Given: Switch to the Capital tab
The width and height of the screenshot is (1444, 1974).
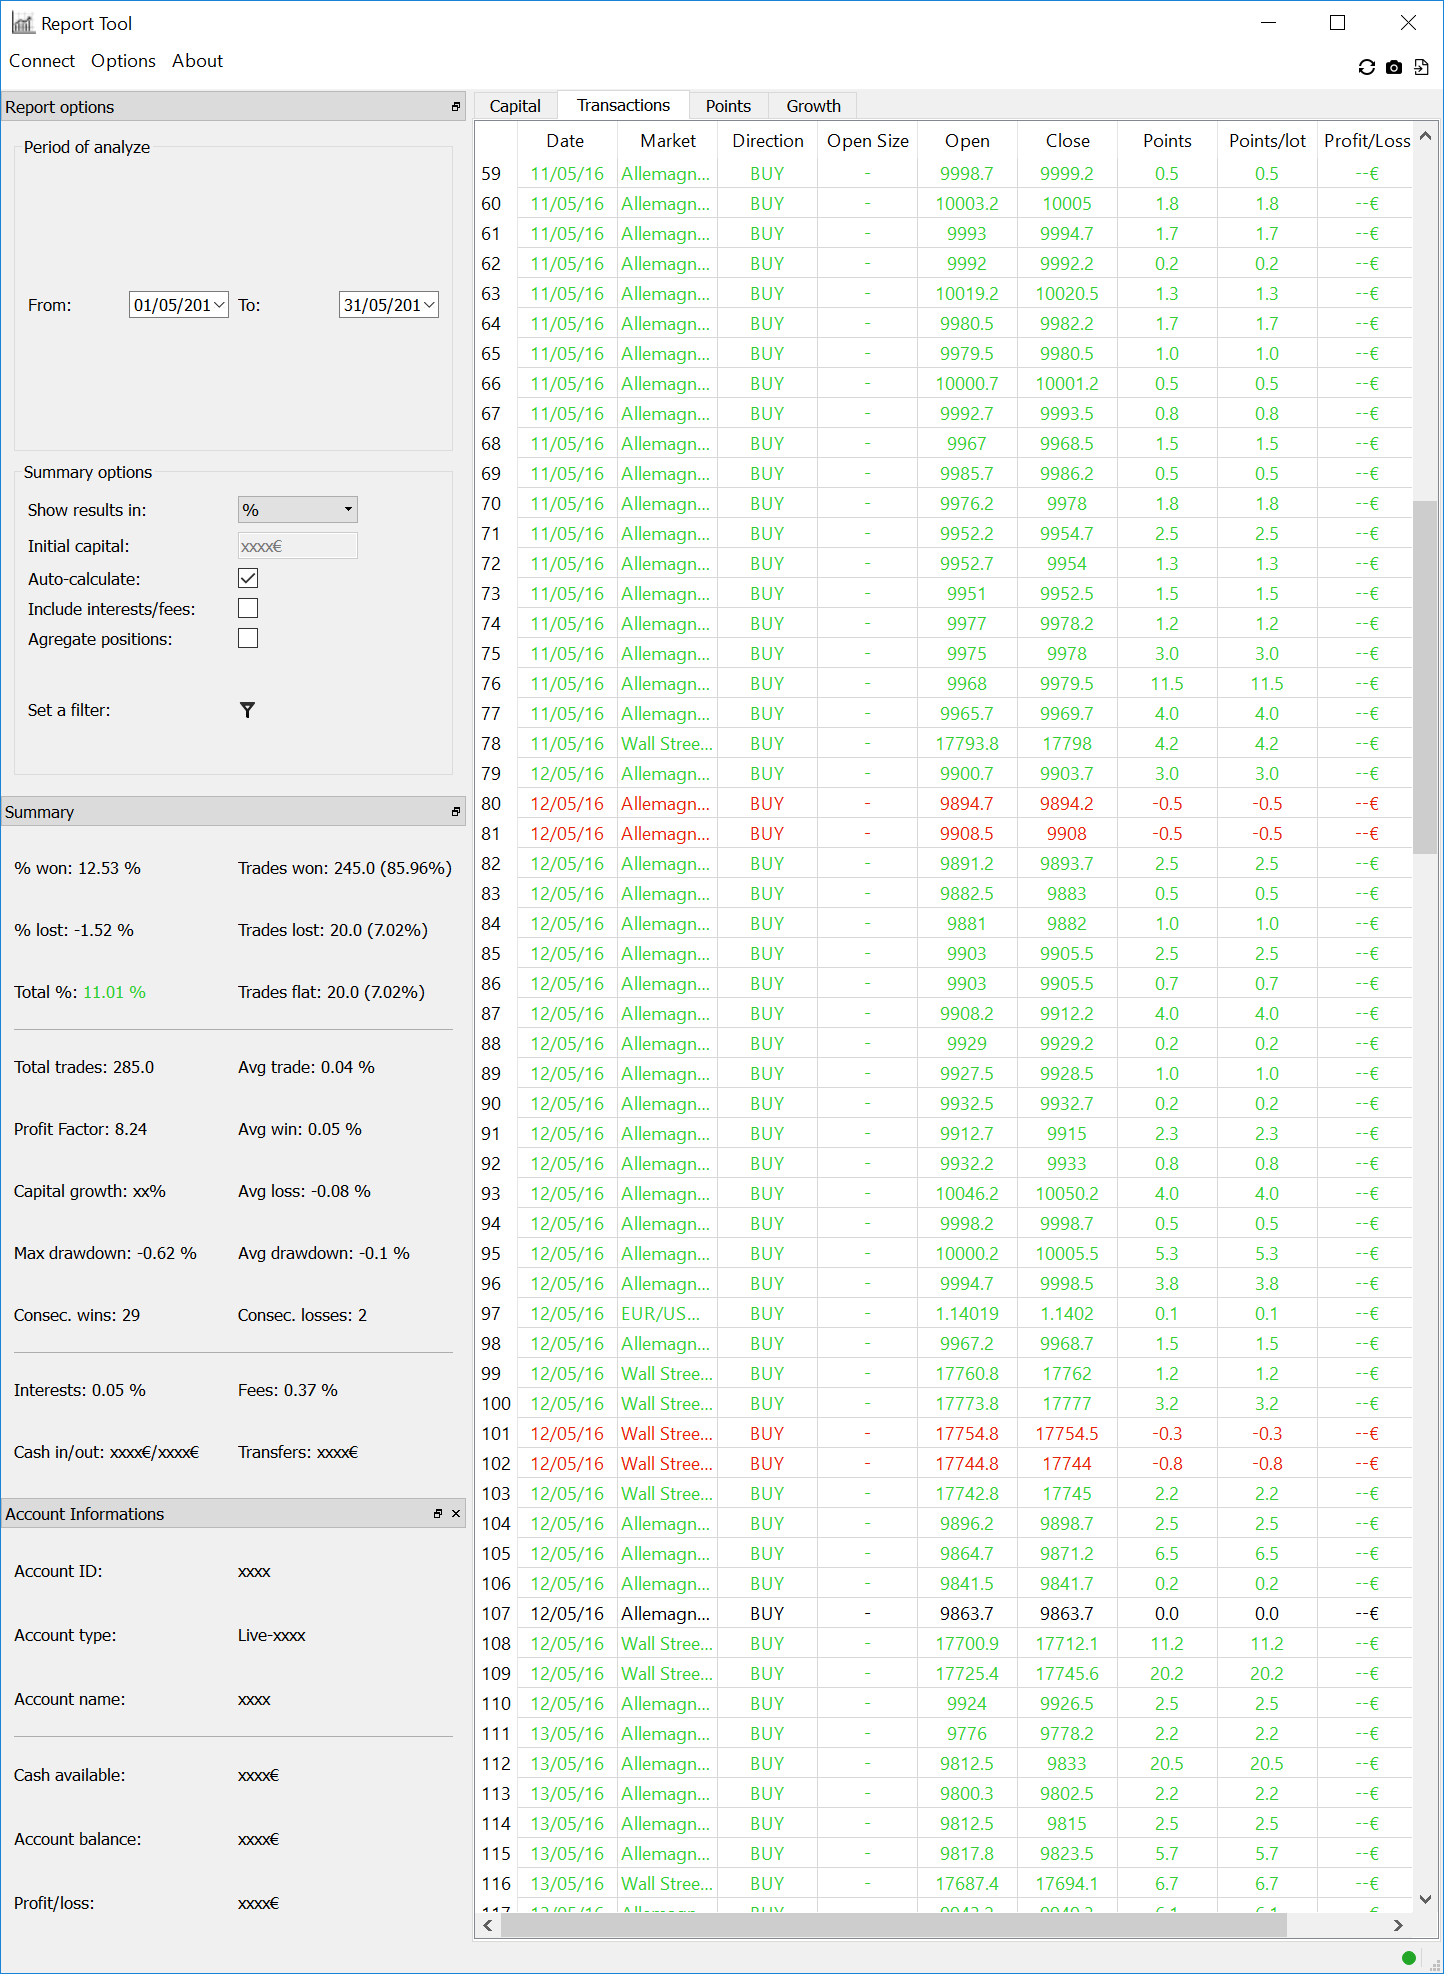Looking at the screenshot, I should coord(515,106).
